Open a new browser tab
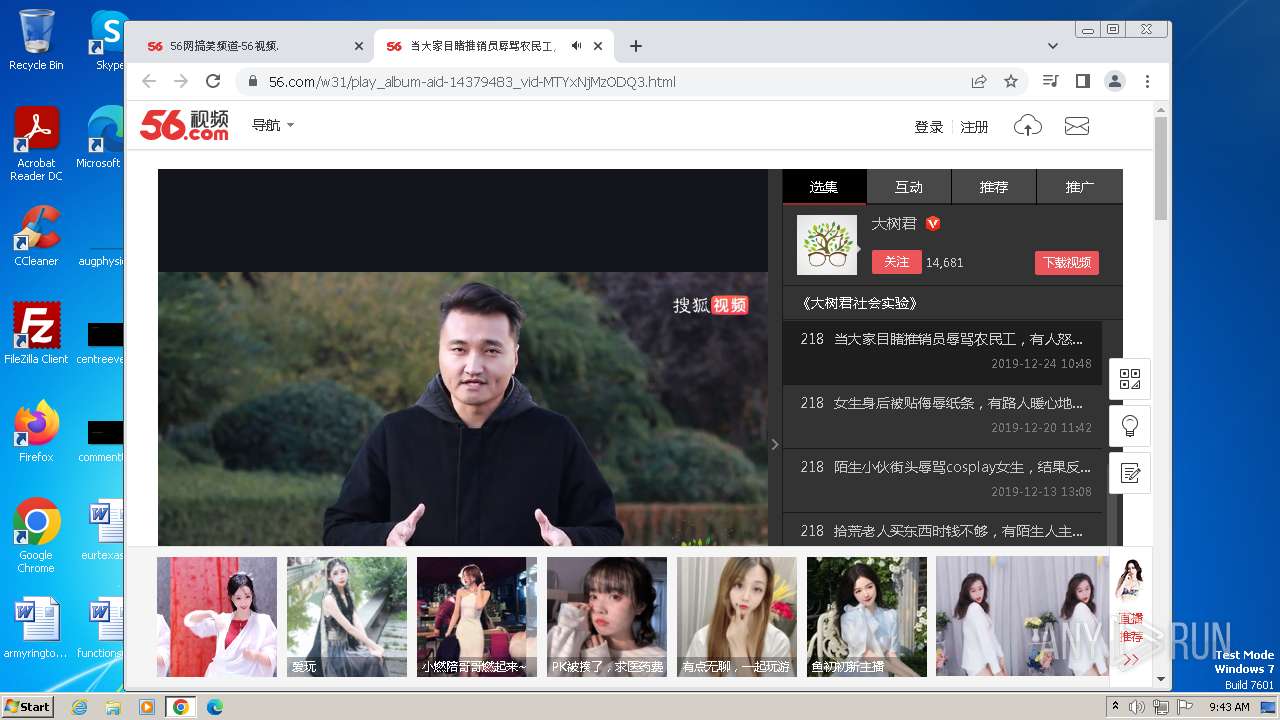This screenshot has width=1280, height=720. [x=635, y=46]
